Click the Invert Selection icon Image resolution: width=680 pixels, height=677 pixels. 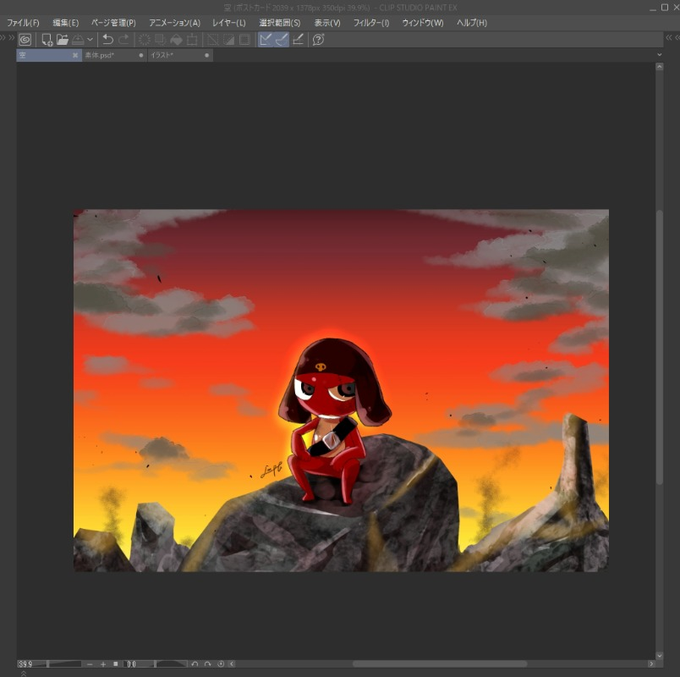pos(229,40)
